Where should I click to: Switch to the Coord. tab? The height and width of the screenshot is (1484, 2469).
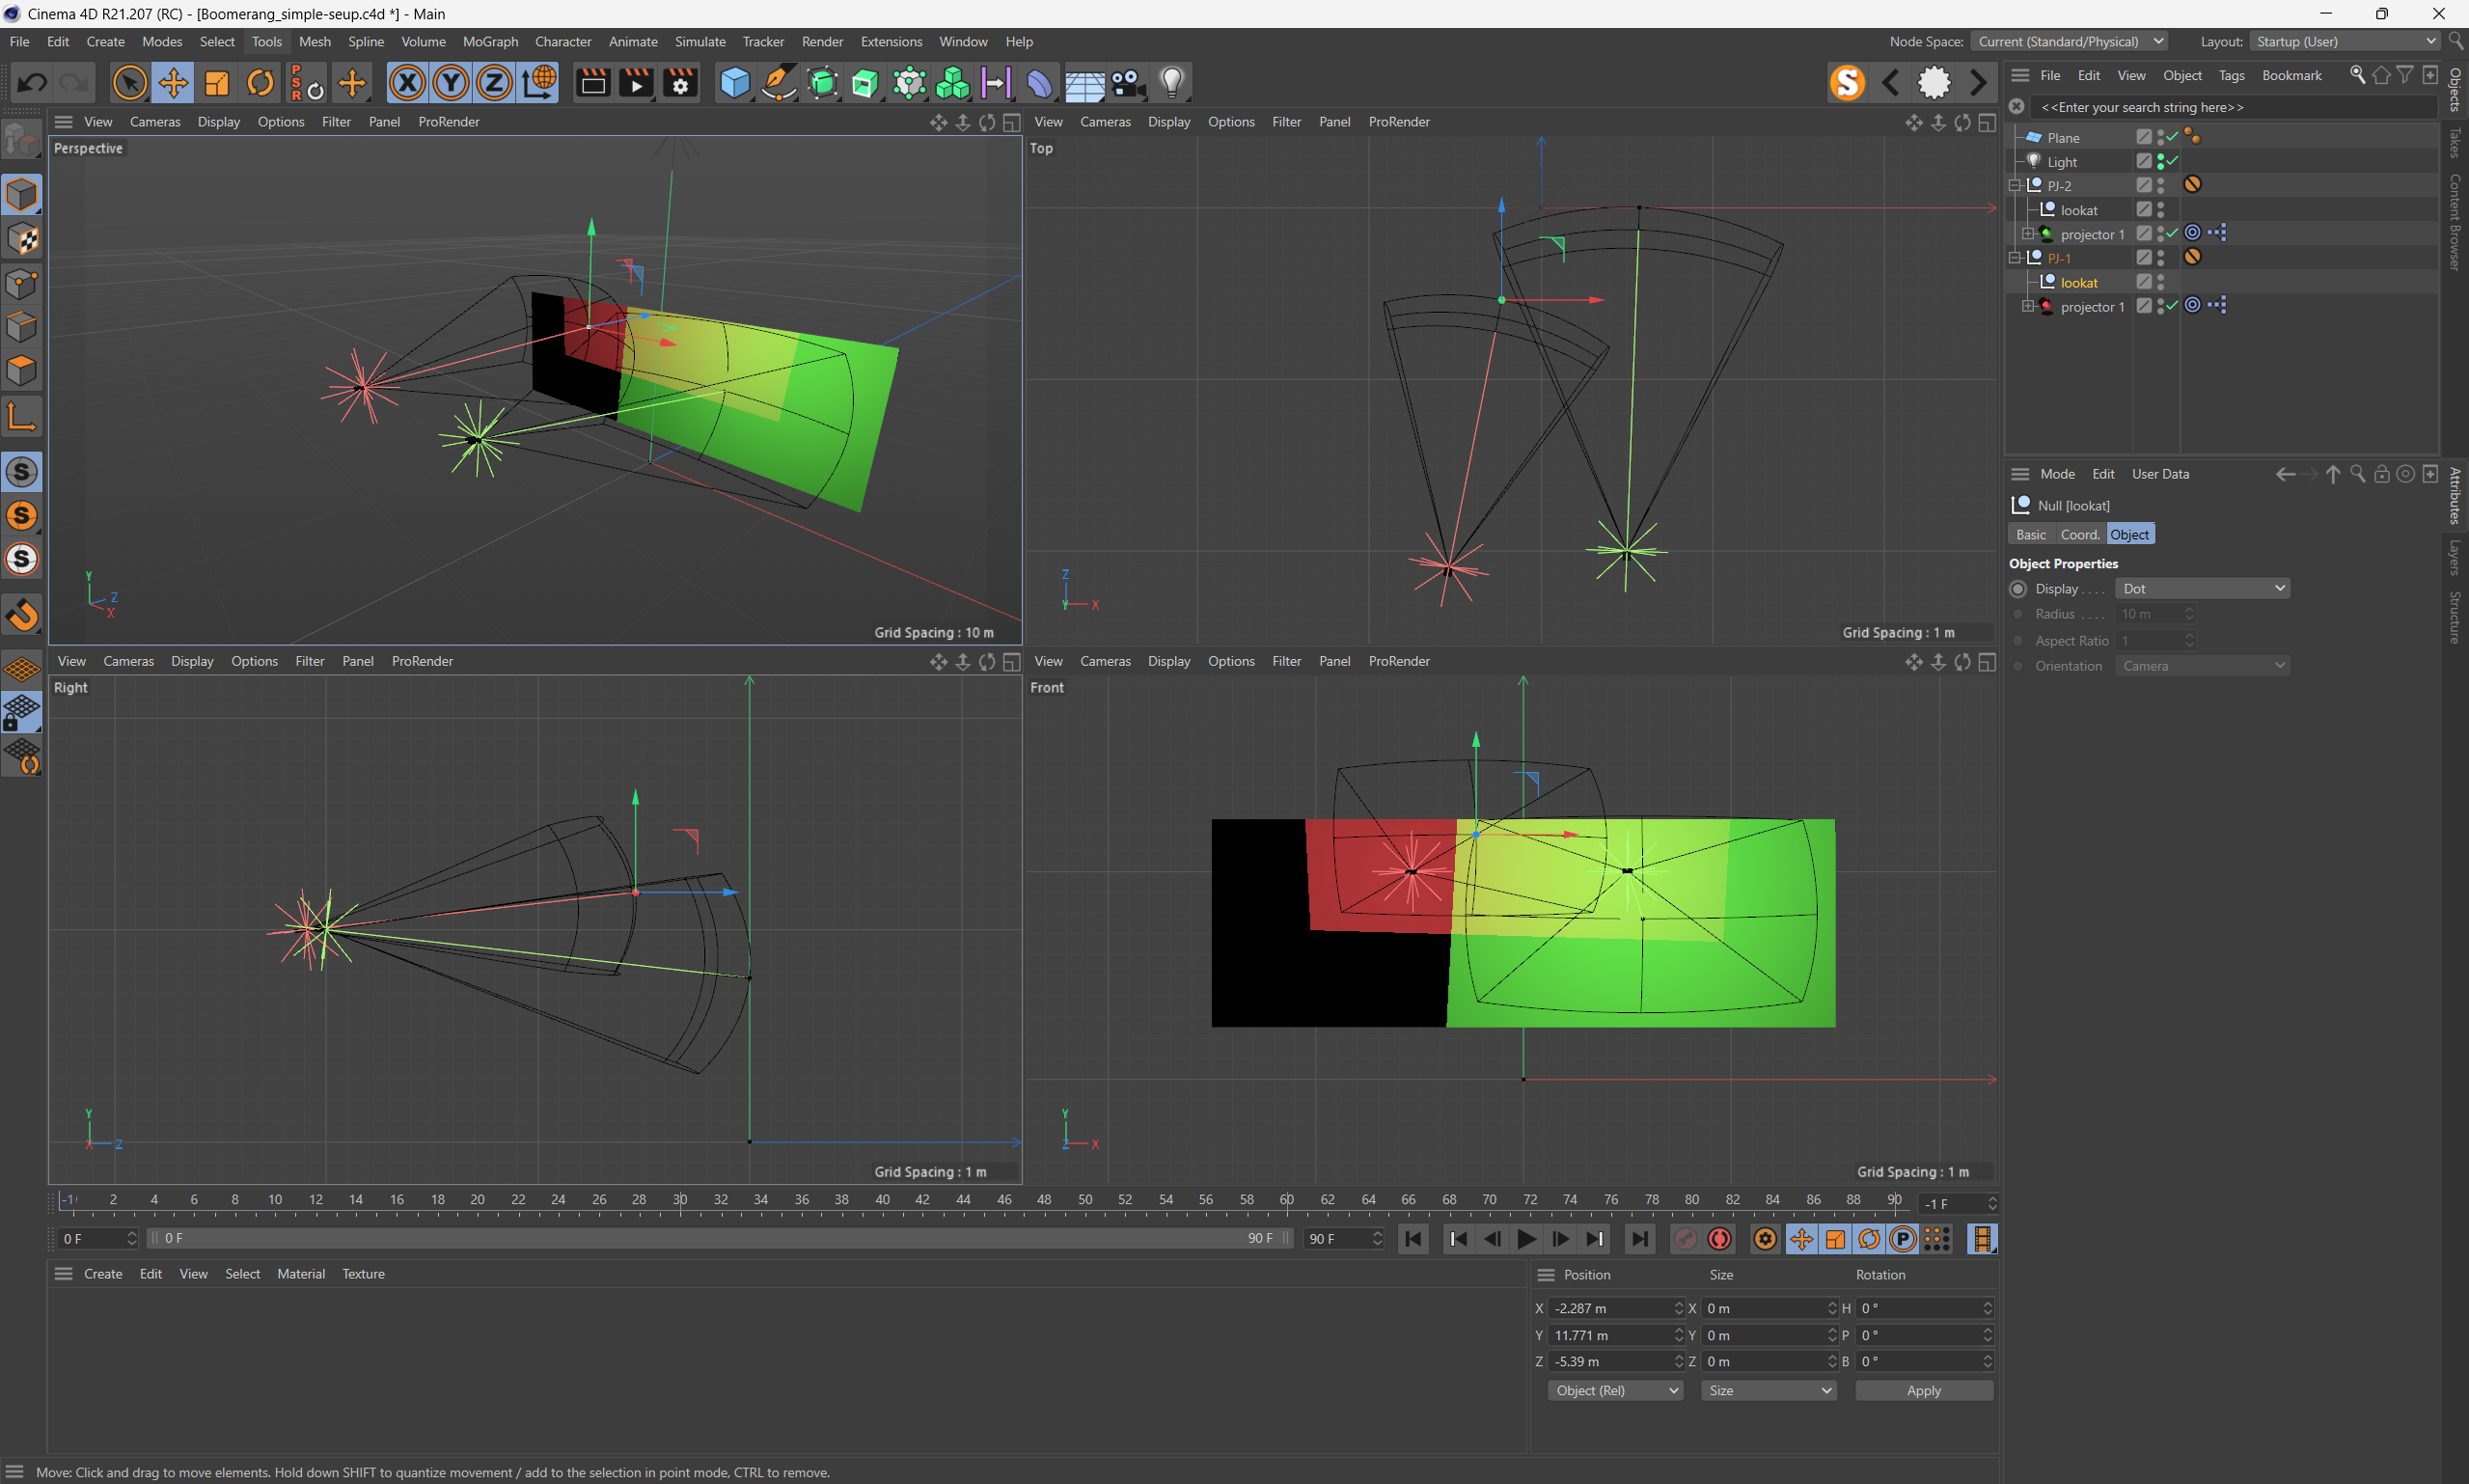click(x=2079, y=535)
